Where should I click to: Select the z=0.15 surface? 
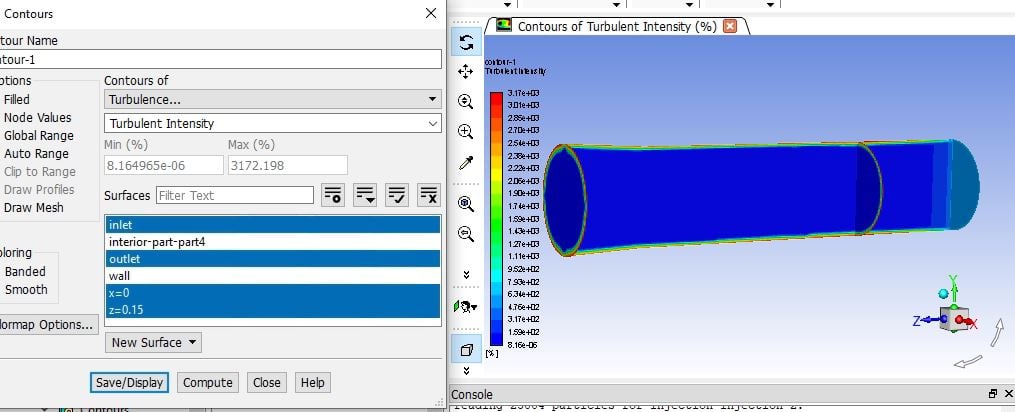(x=273, y=310)
